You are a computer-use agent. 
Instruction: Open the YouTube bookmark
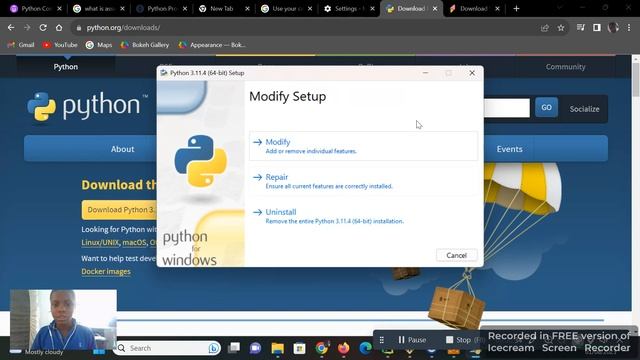(60, 45)
